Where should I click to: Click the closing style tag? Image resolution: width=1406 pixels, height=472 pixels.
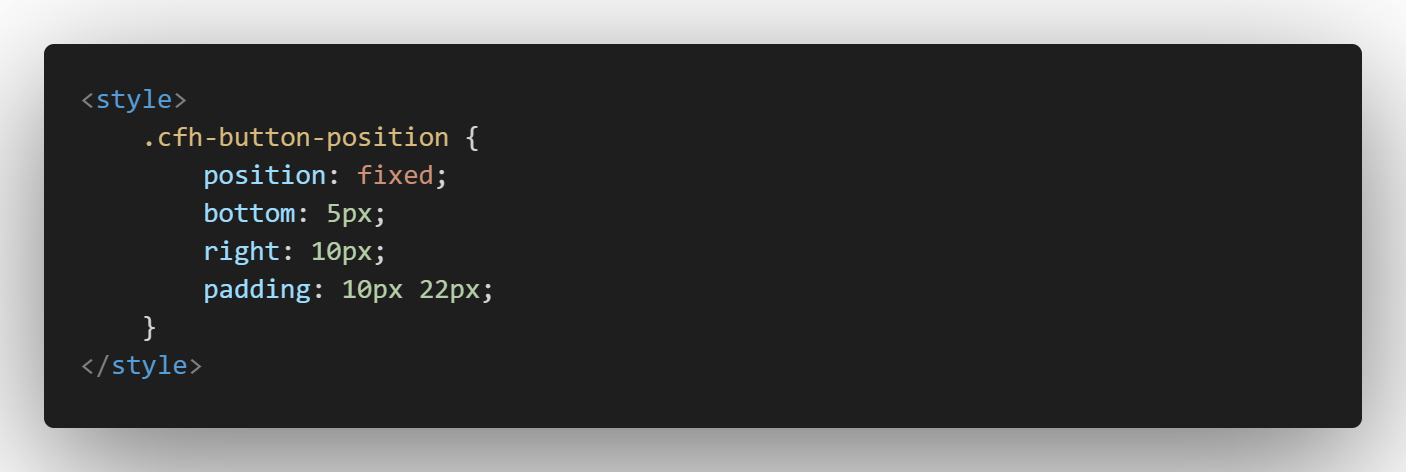coord(142,365)
